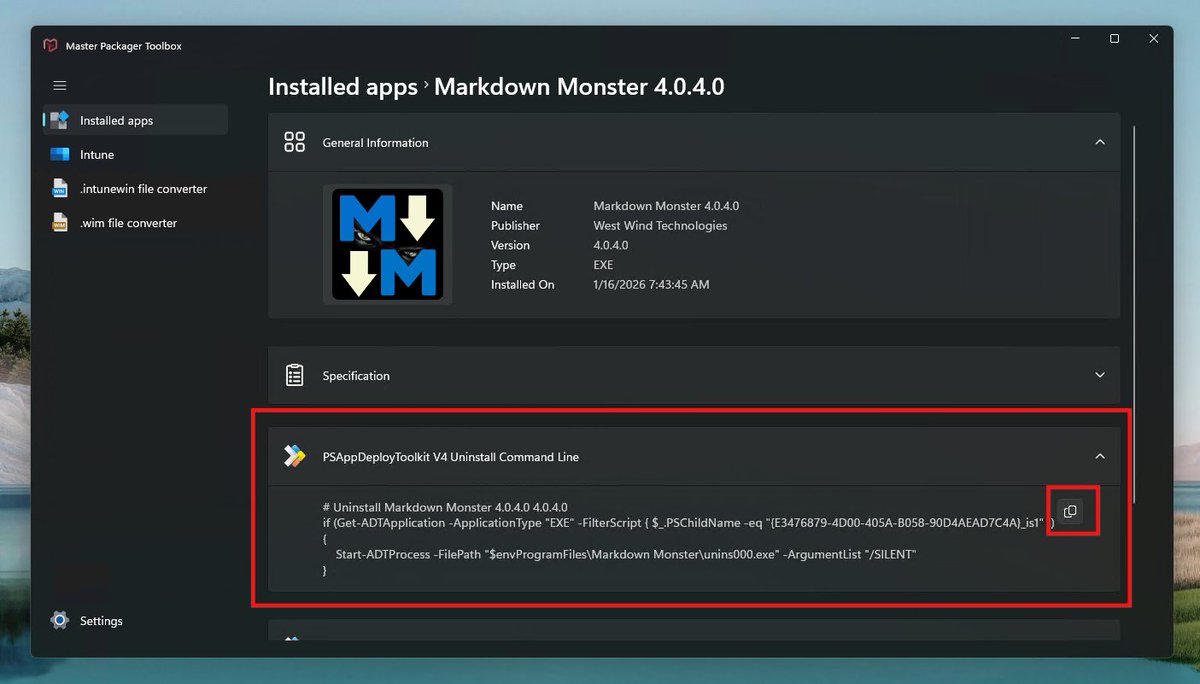This screenshot has height=684, width=1200.
Task: Click the vertical scrollbar of the details pane
Action: (x=1134, y=314)
